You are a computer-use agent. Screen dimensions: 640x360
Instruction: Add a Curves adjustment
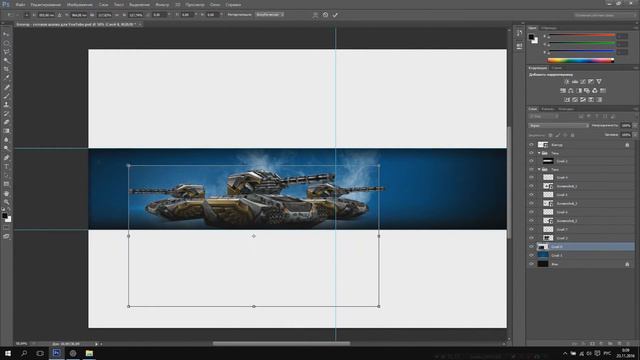point(583,82)
